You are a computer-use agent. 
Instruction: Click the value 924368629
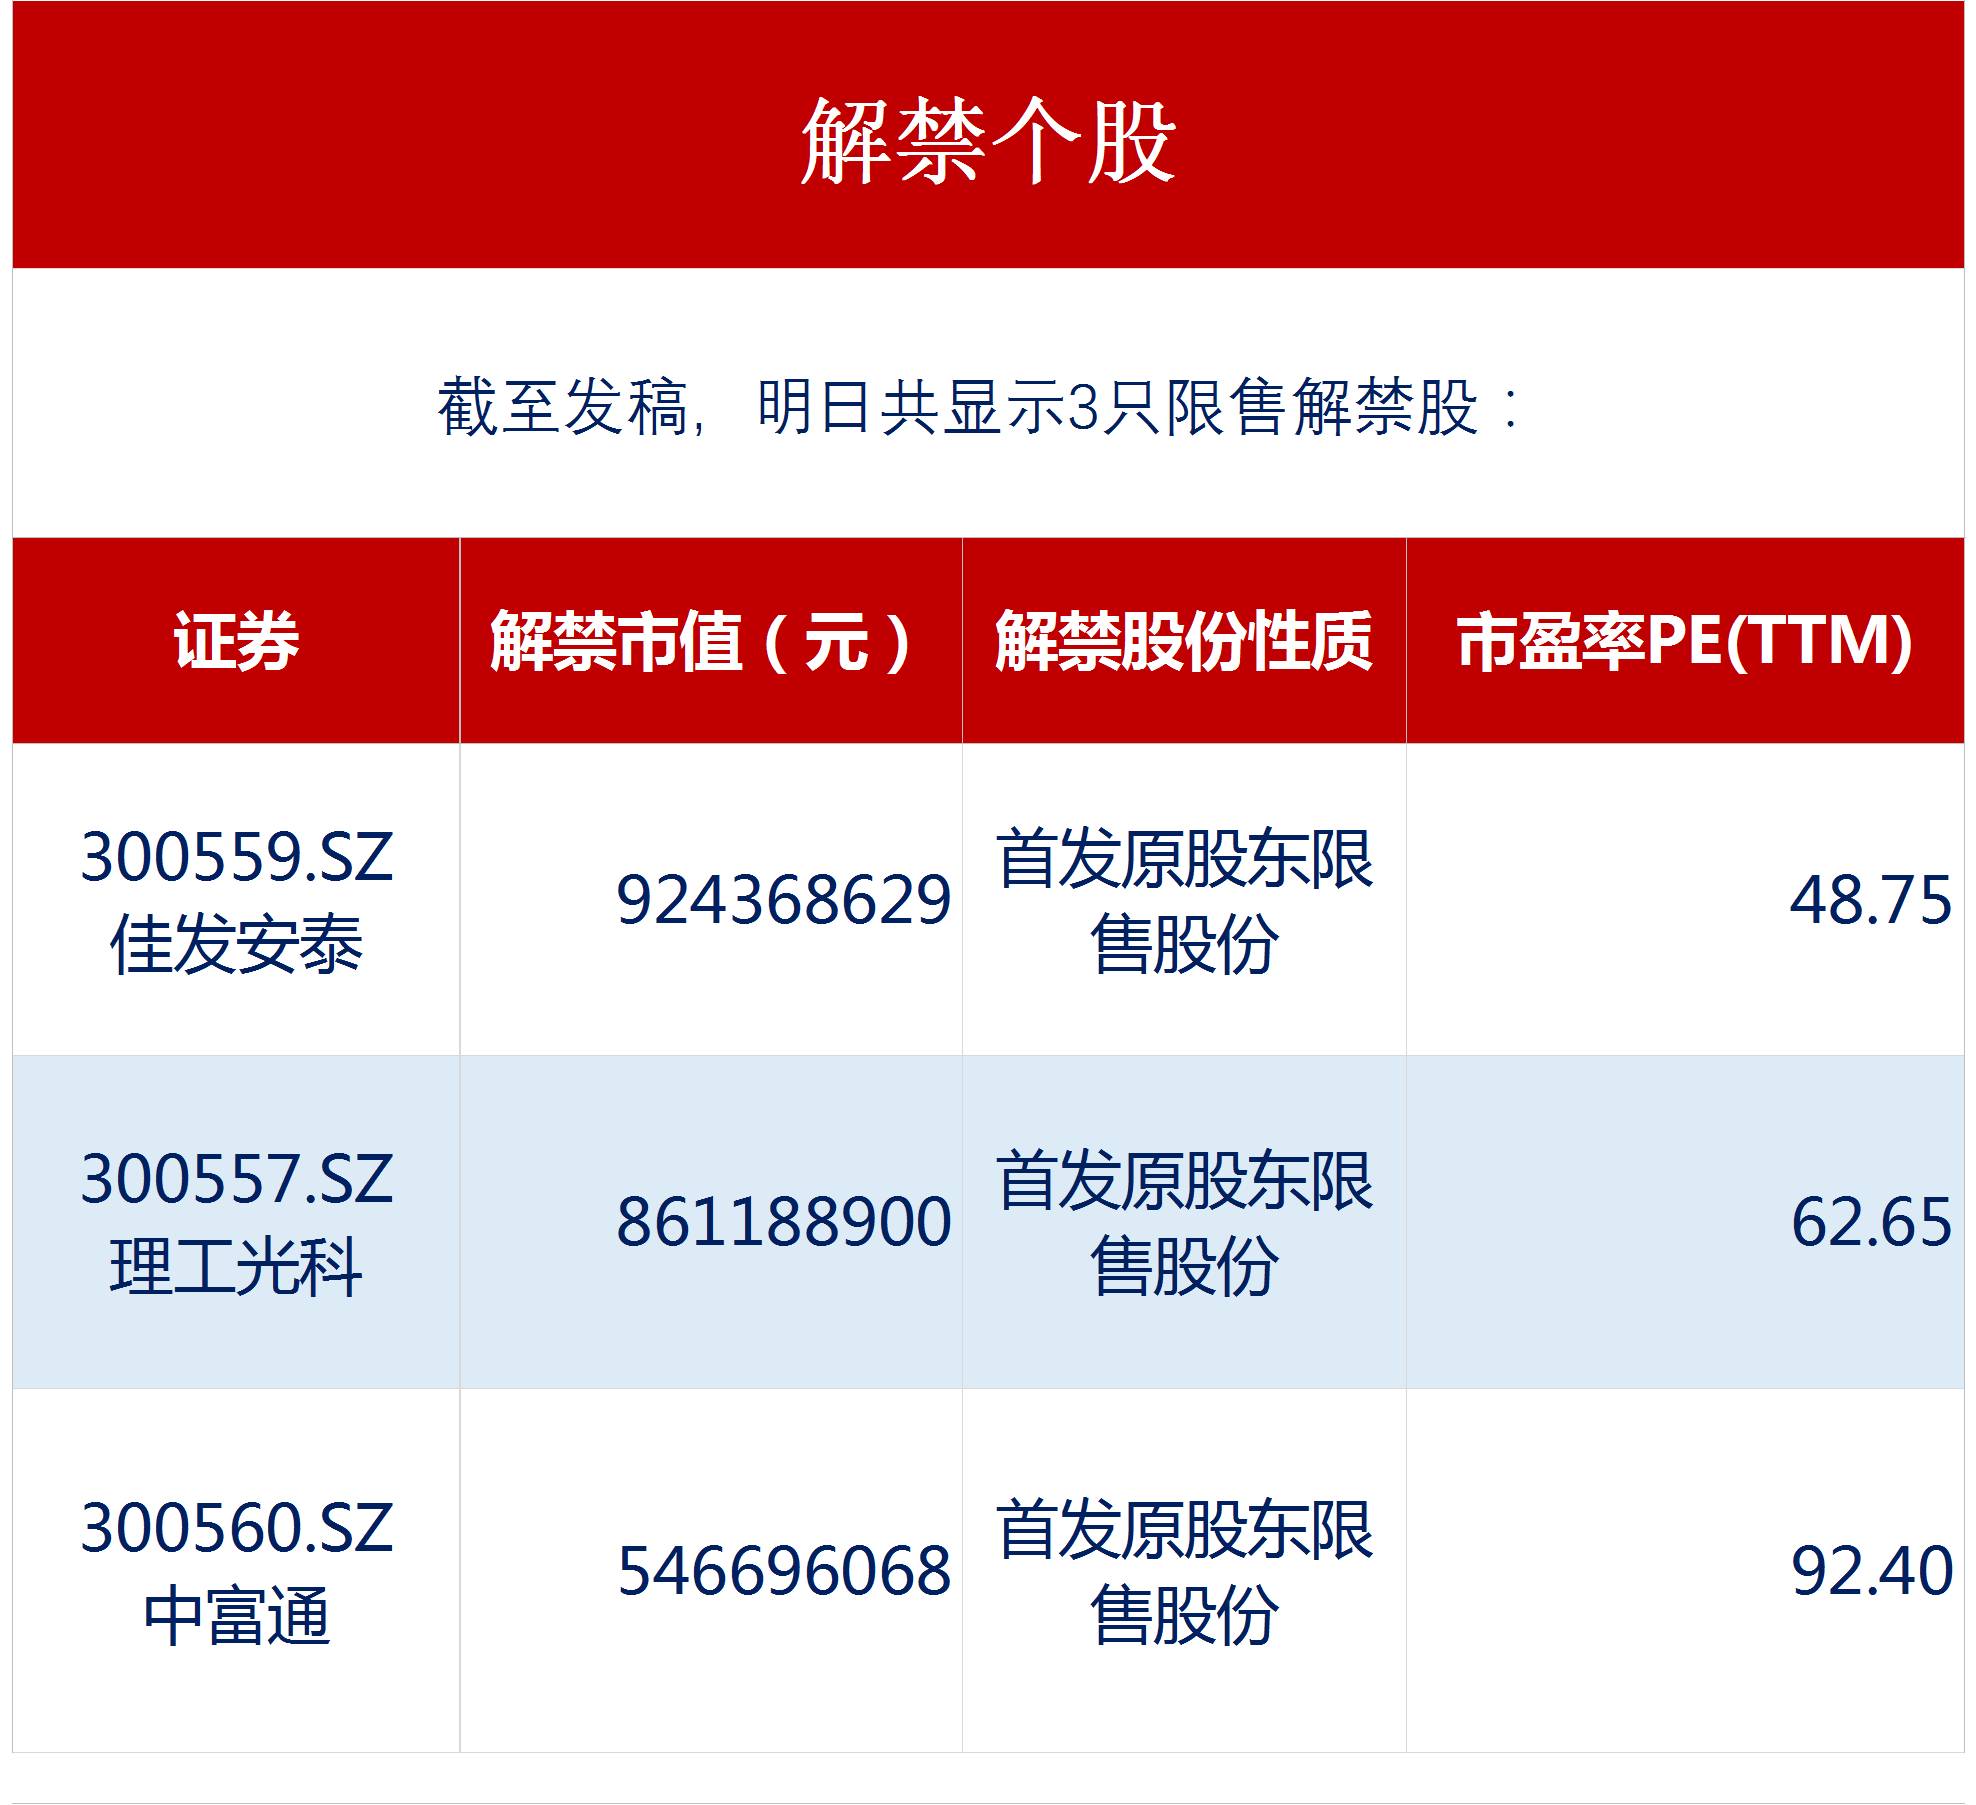783,900
